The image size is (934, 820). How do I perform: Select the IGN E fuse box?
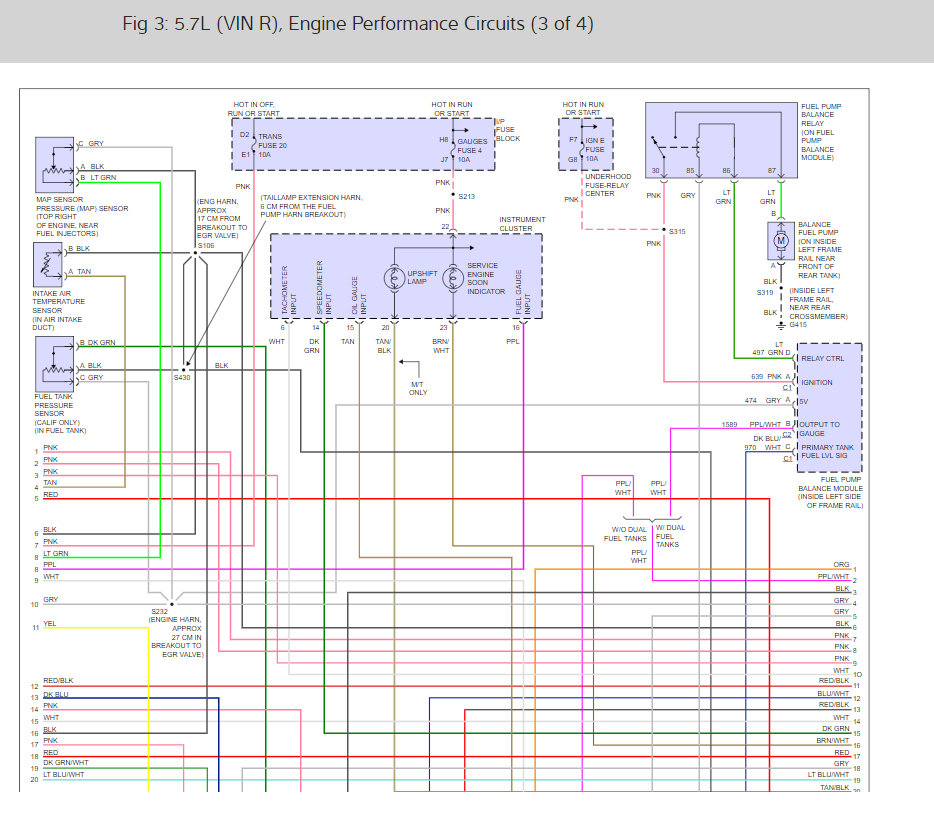coord(585,143)
